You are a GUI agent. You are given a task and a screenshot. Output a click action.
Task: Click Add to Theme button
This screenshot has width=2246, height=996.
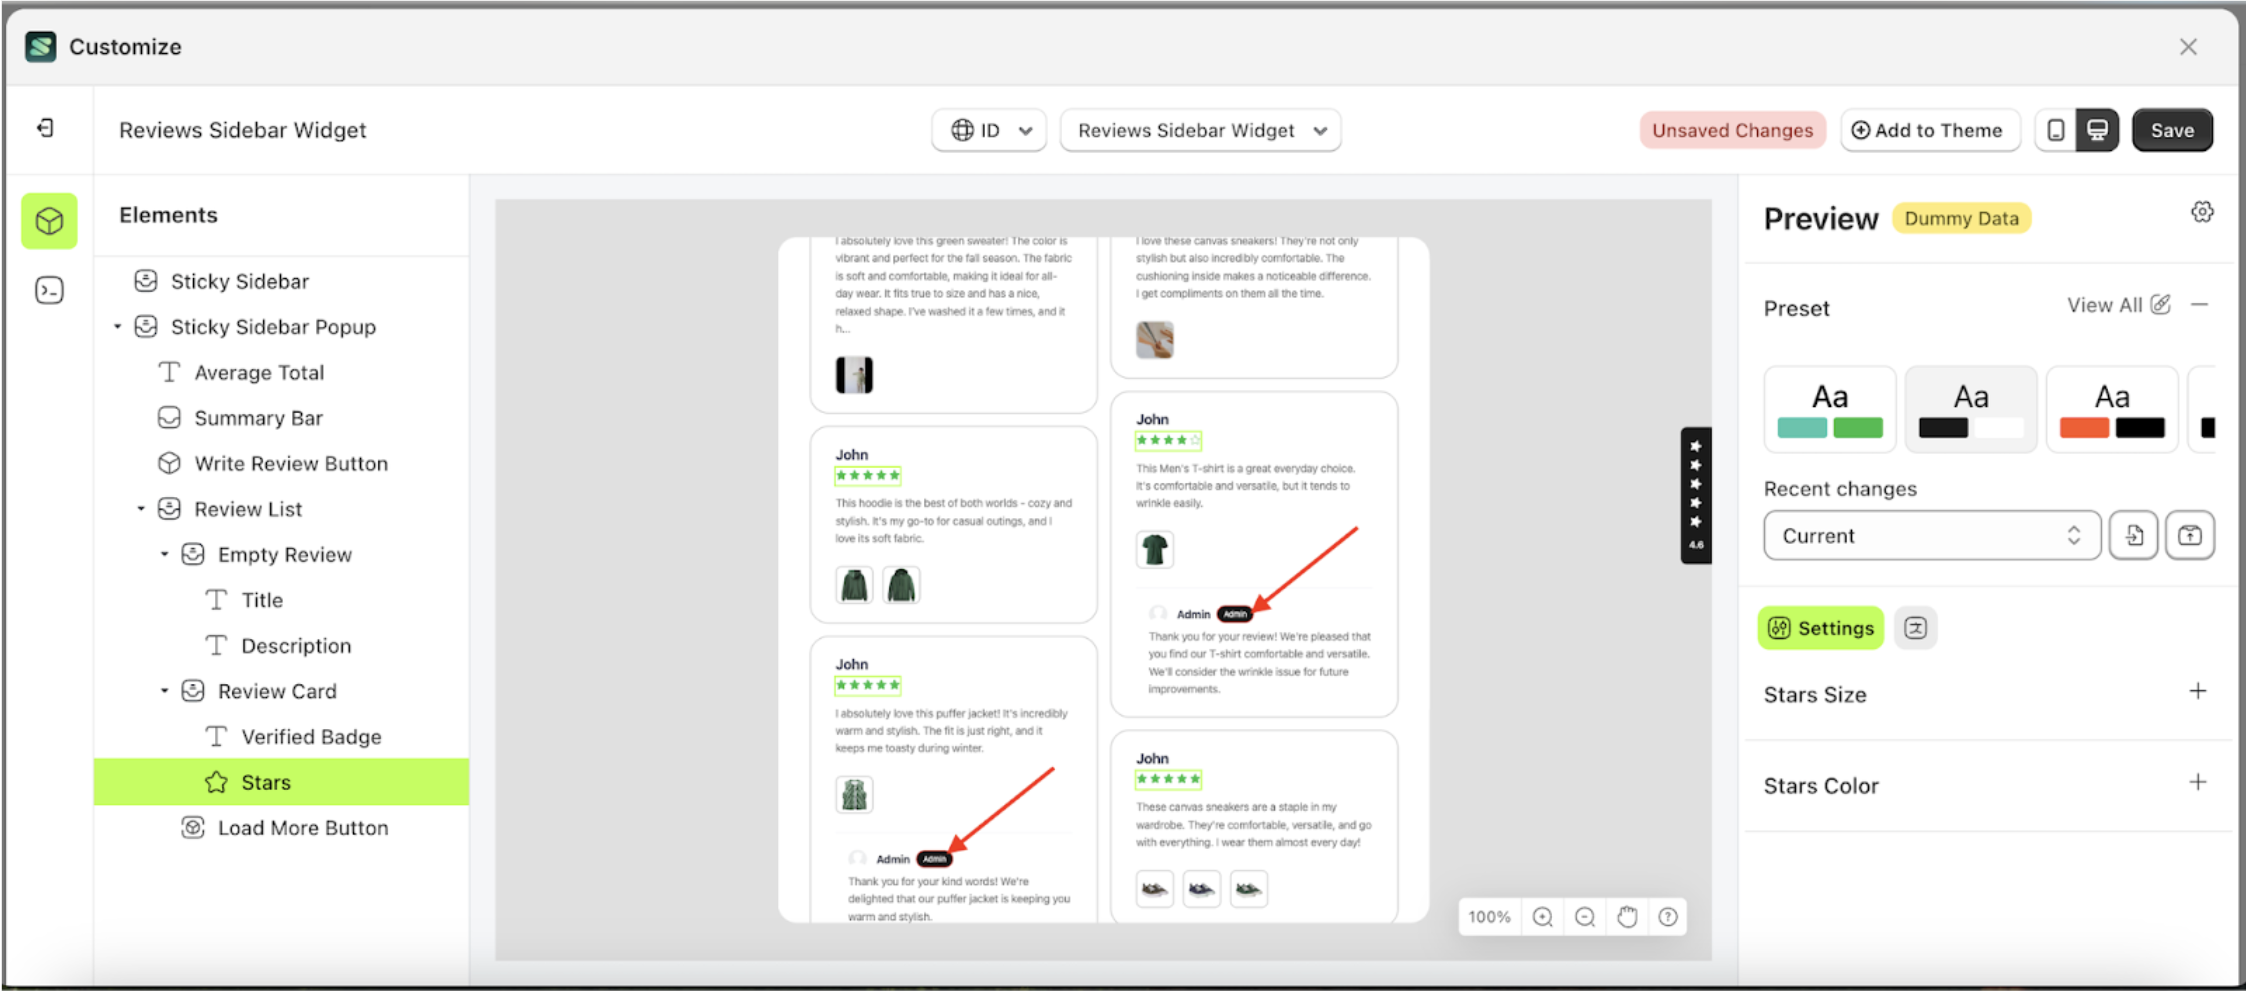point(1928,130)
